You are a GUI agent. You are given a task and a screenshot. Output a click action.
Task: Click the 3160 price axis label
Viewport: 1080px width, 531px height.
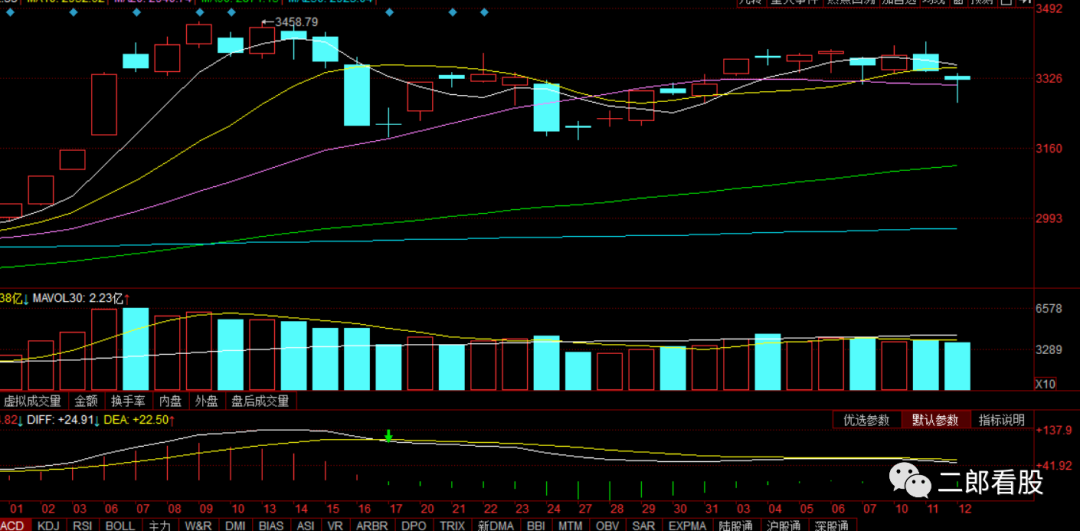tap(1050, 148)
